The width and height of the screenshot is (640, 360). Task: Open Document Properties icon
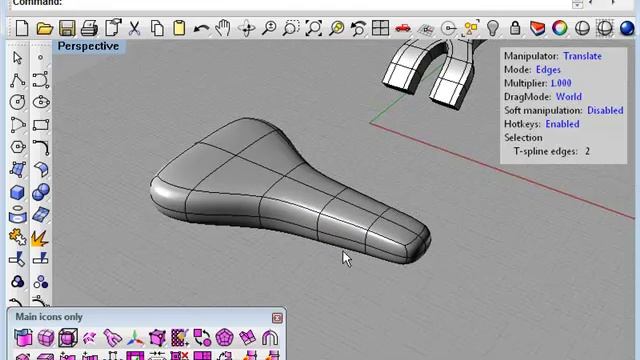coord(113,28)
